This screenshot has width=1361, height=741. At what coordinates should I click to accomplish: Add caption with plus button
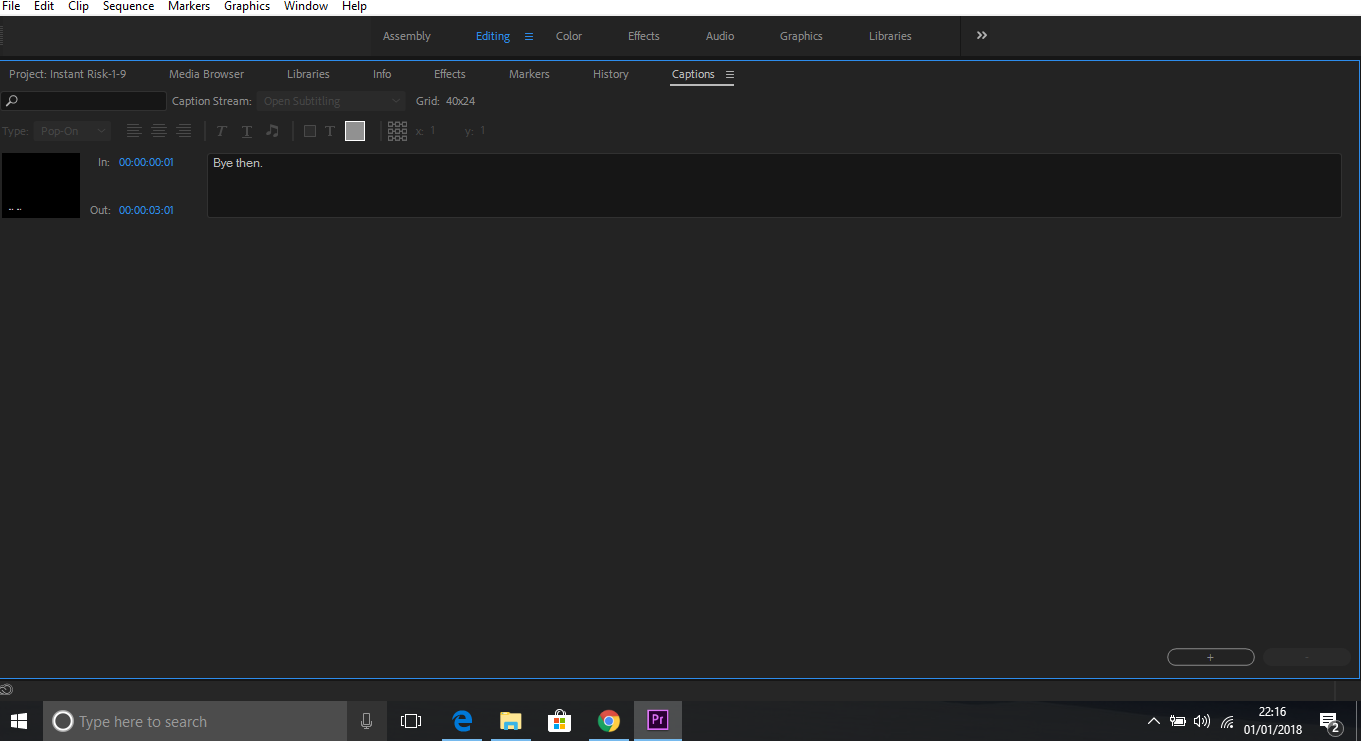click(1210, 657)
